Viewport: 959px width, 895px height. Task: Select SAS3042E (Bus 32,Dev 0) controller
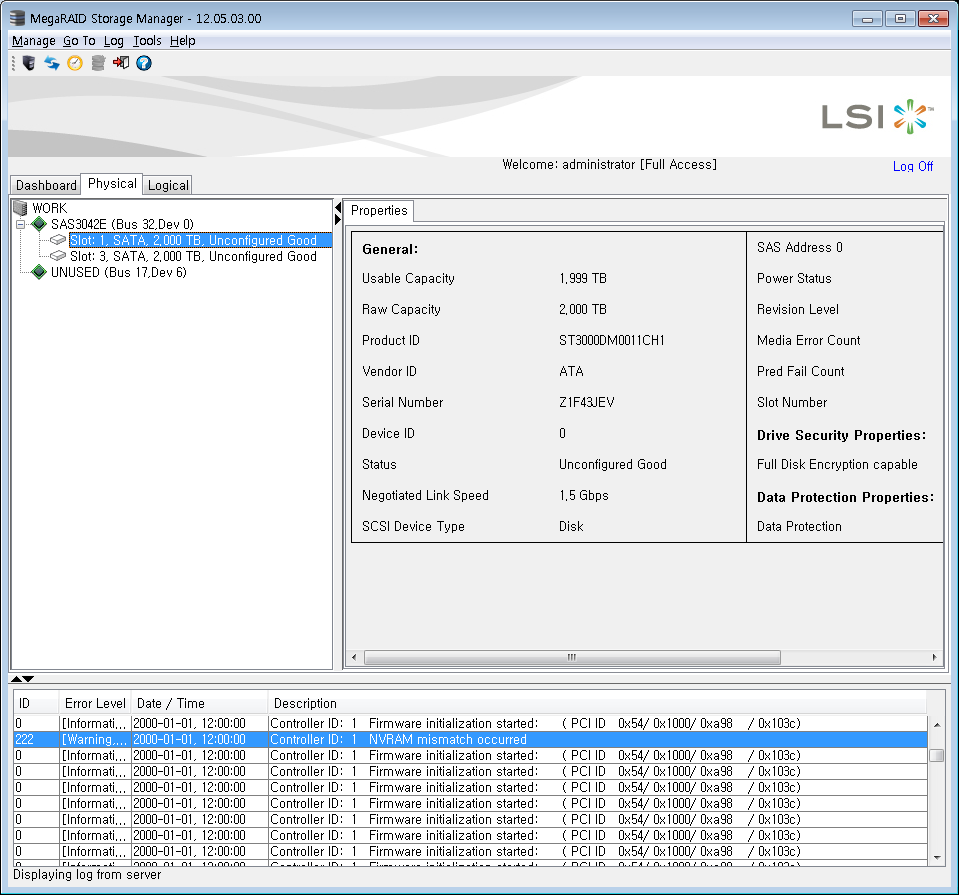122,224
